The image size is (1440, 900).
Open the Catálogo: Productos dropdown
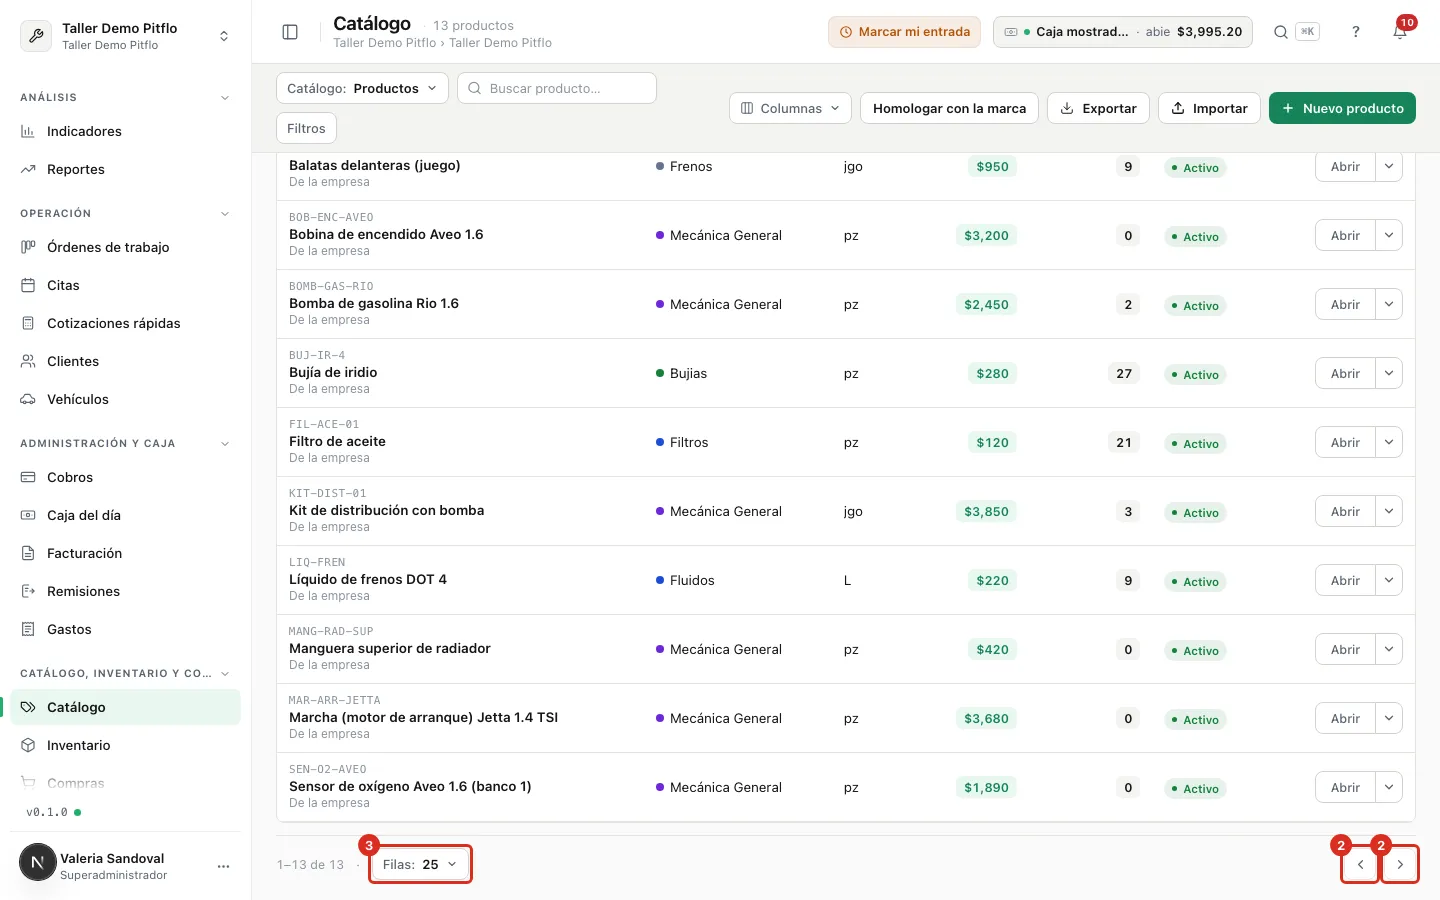click(x=362, y=88)
